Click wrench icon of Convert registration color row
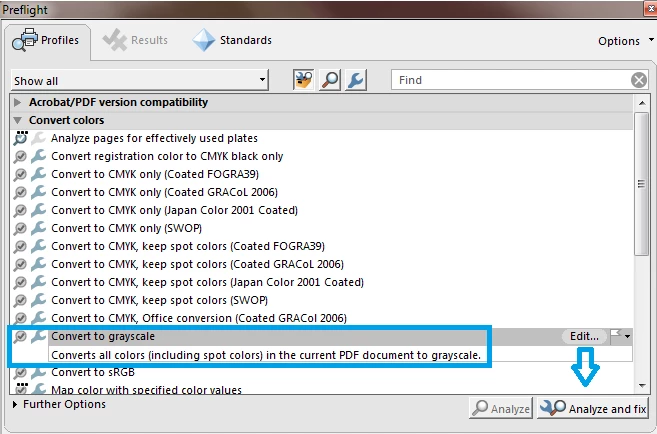 39,156
